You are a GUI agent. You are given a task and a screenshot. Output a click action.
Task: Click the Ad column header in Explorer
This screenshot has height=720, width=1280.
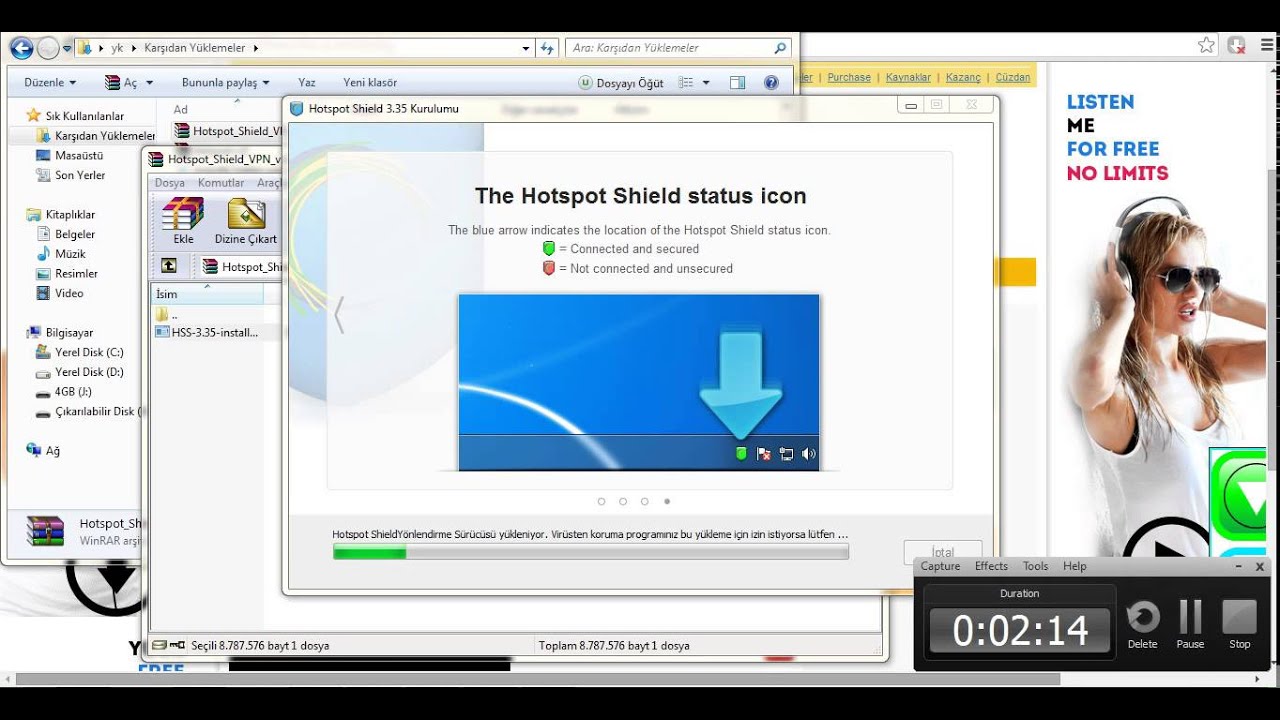(x=181, y=110)
